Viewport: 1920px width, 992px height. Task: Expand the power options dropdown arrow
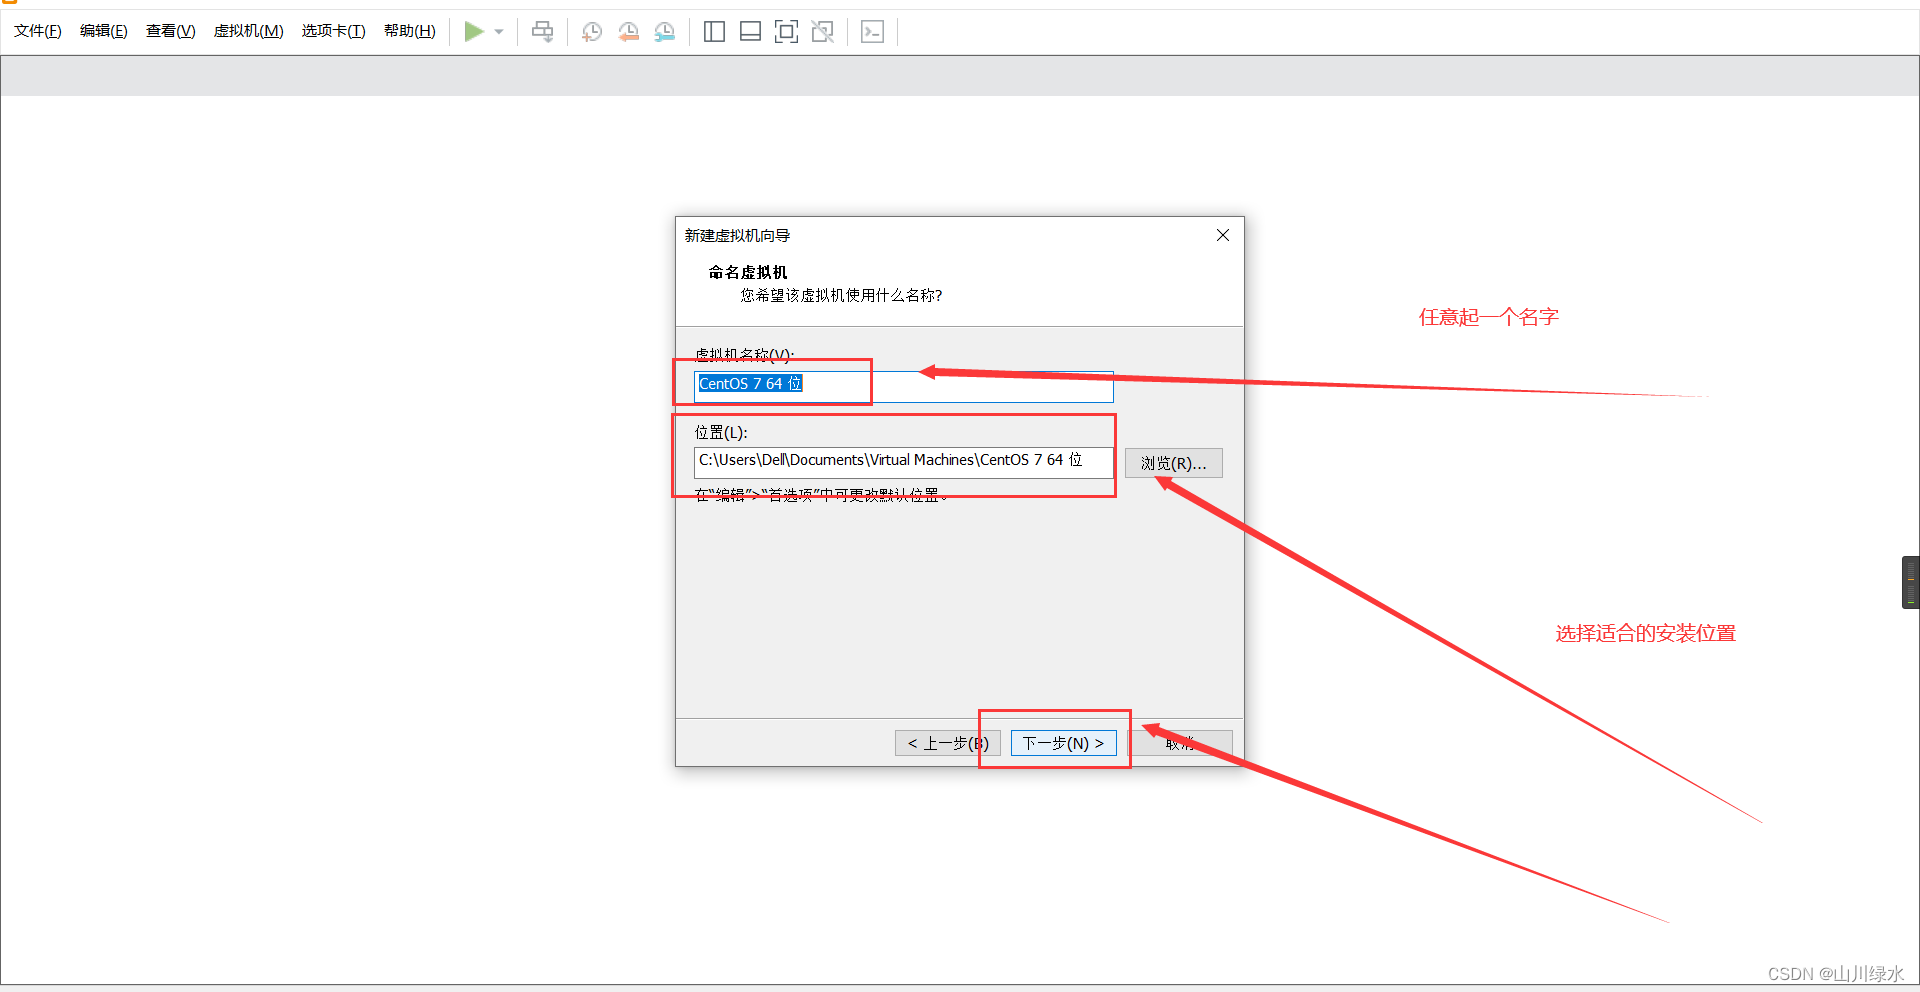coord(499,32)
